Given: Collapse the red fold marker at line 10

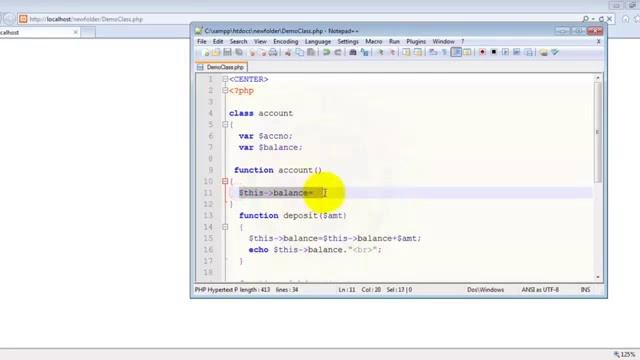Looking at the screenshot, I should 225,181.
